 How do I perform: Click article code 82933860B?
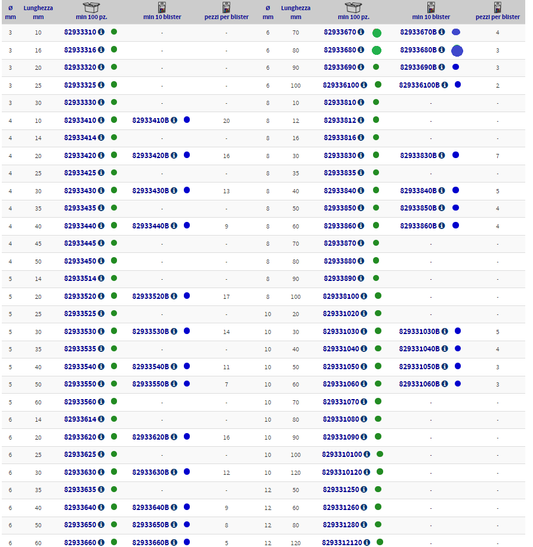pos(418,226)
